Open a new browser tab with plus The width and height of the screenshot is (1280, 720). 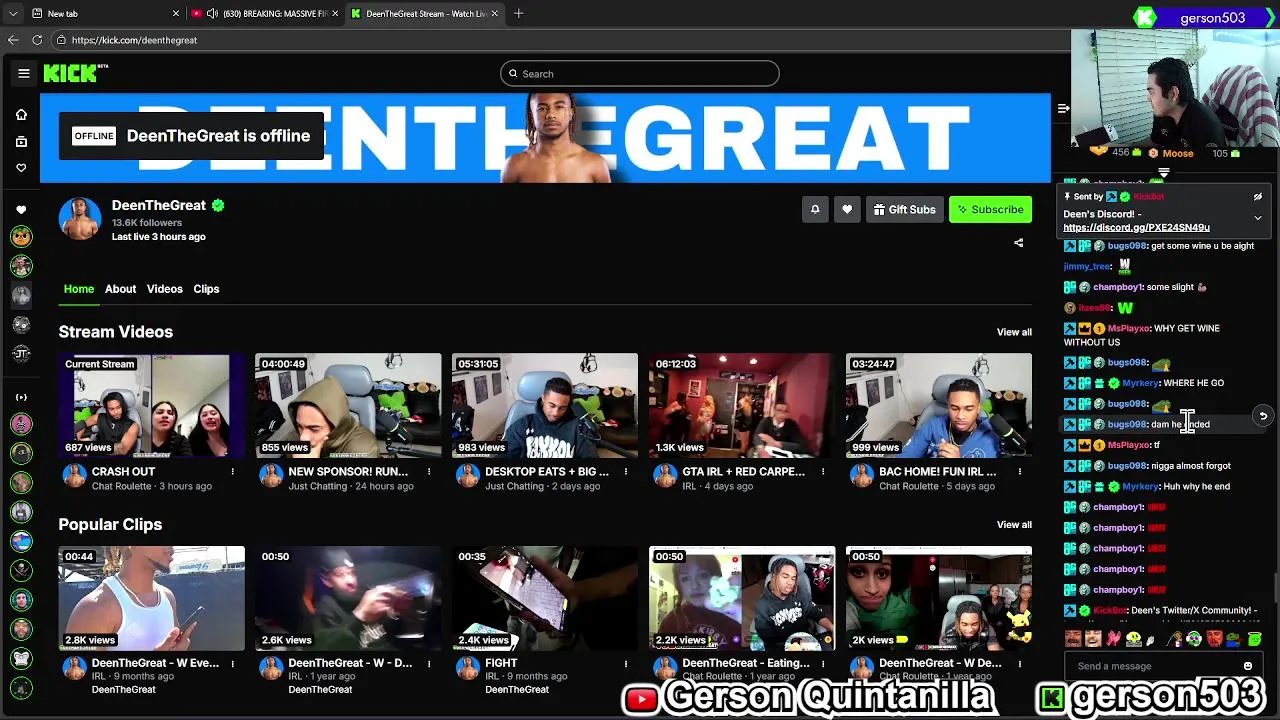pos(518,14)
